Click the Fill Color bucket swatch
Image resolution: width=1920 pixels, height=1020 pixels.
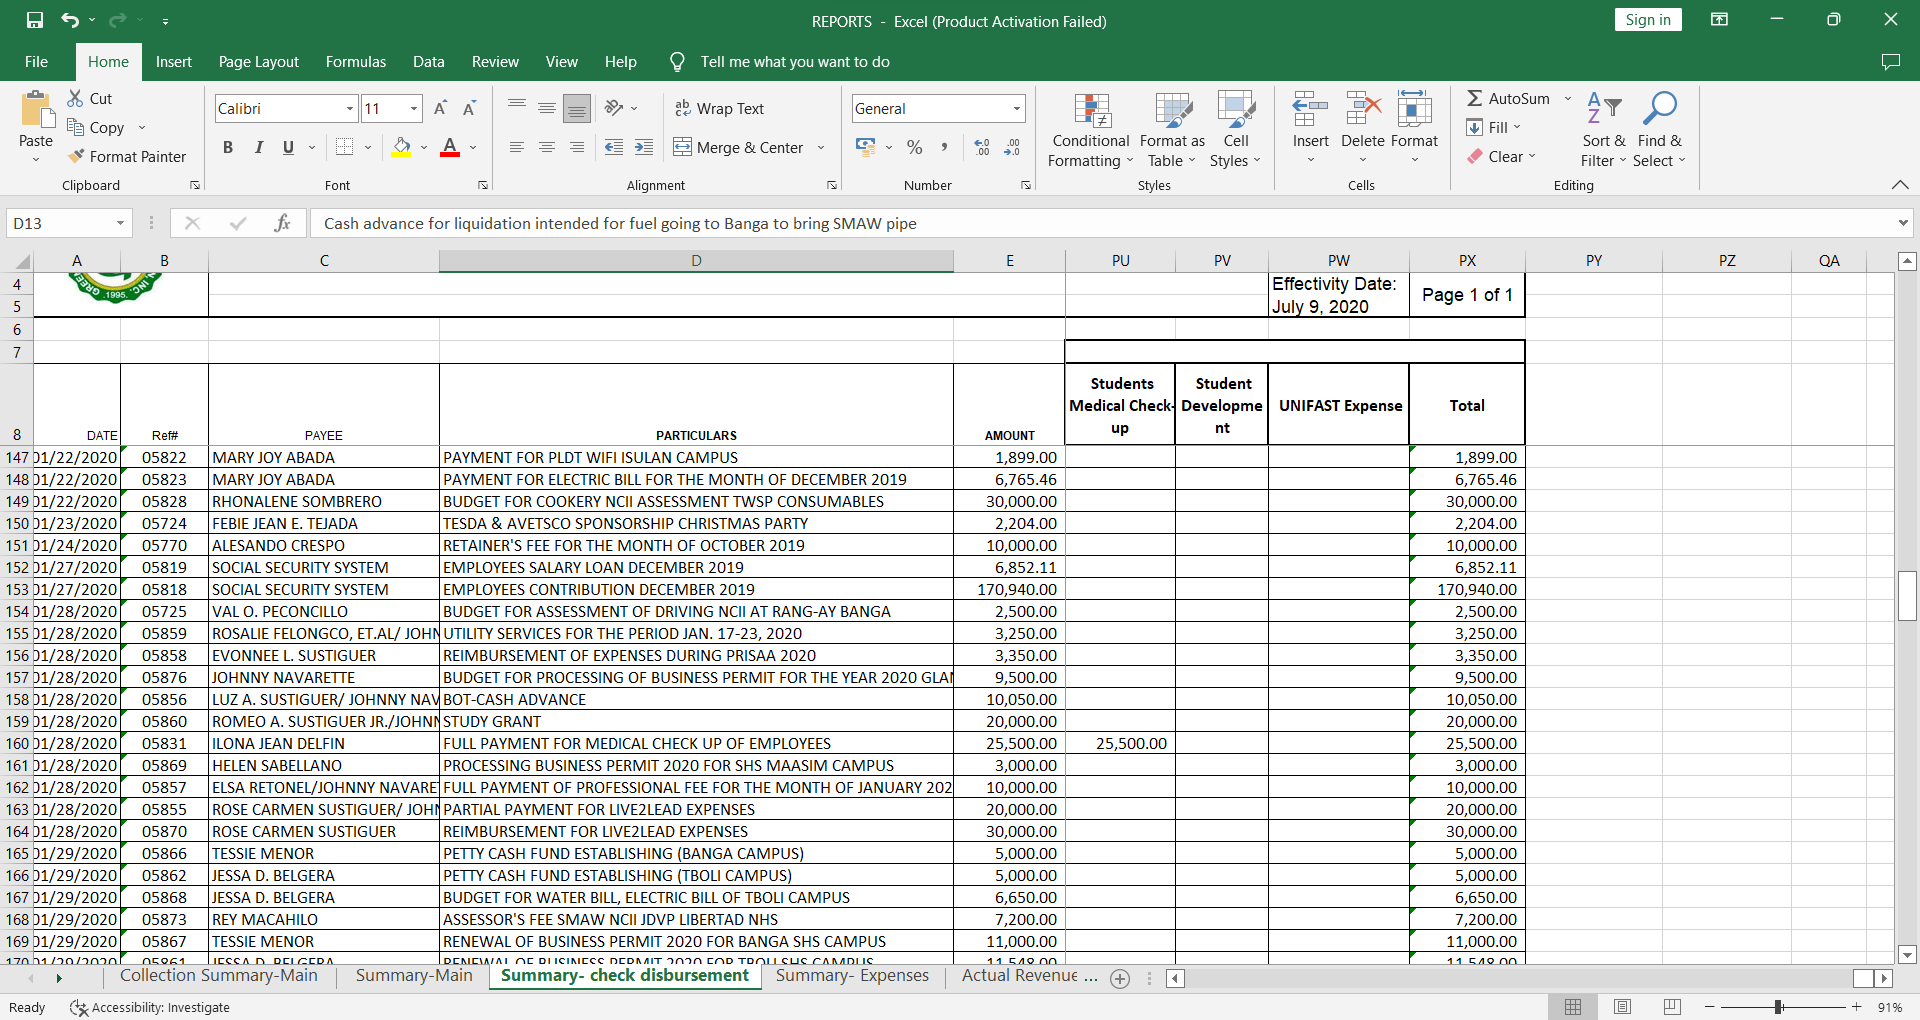point(401,147)
